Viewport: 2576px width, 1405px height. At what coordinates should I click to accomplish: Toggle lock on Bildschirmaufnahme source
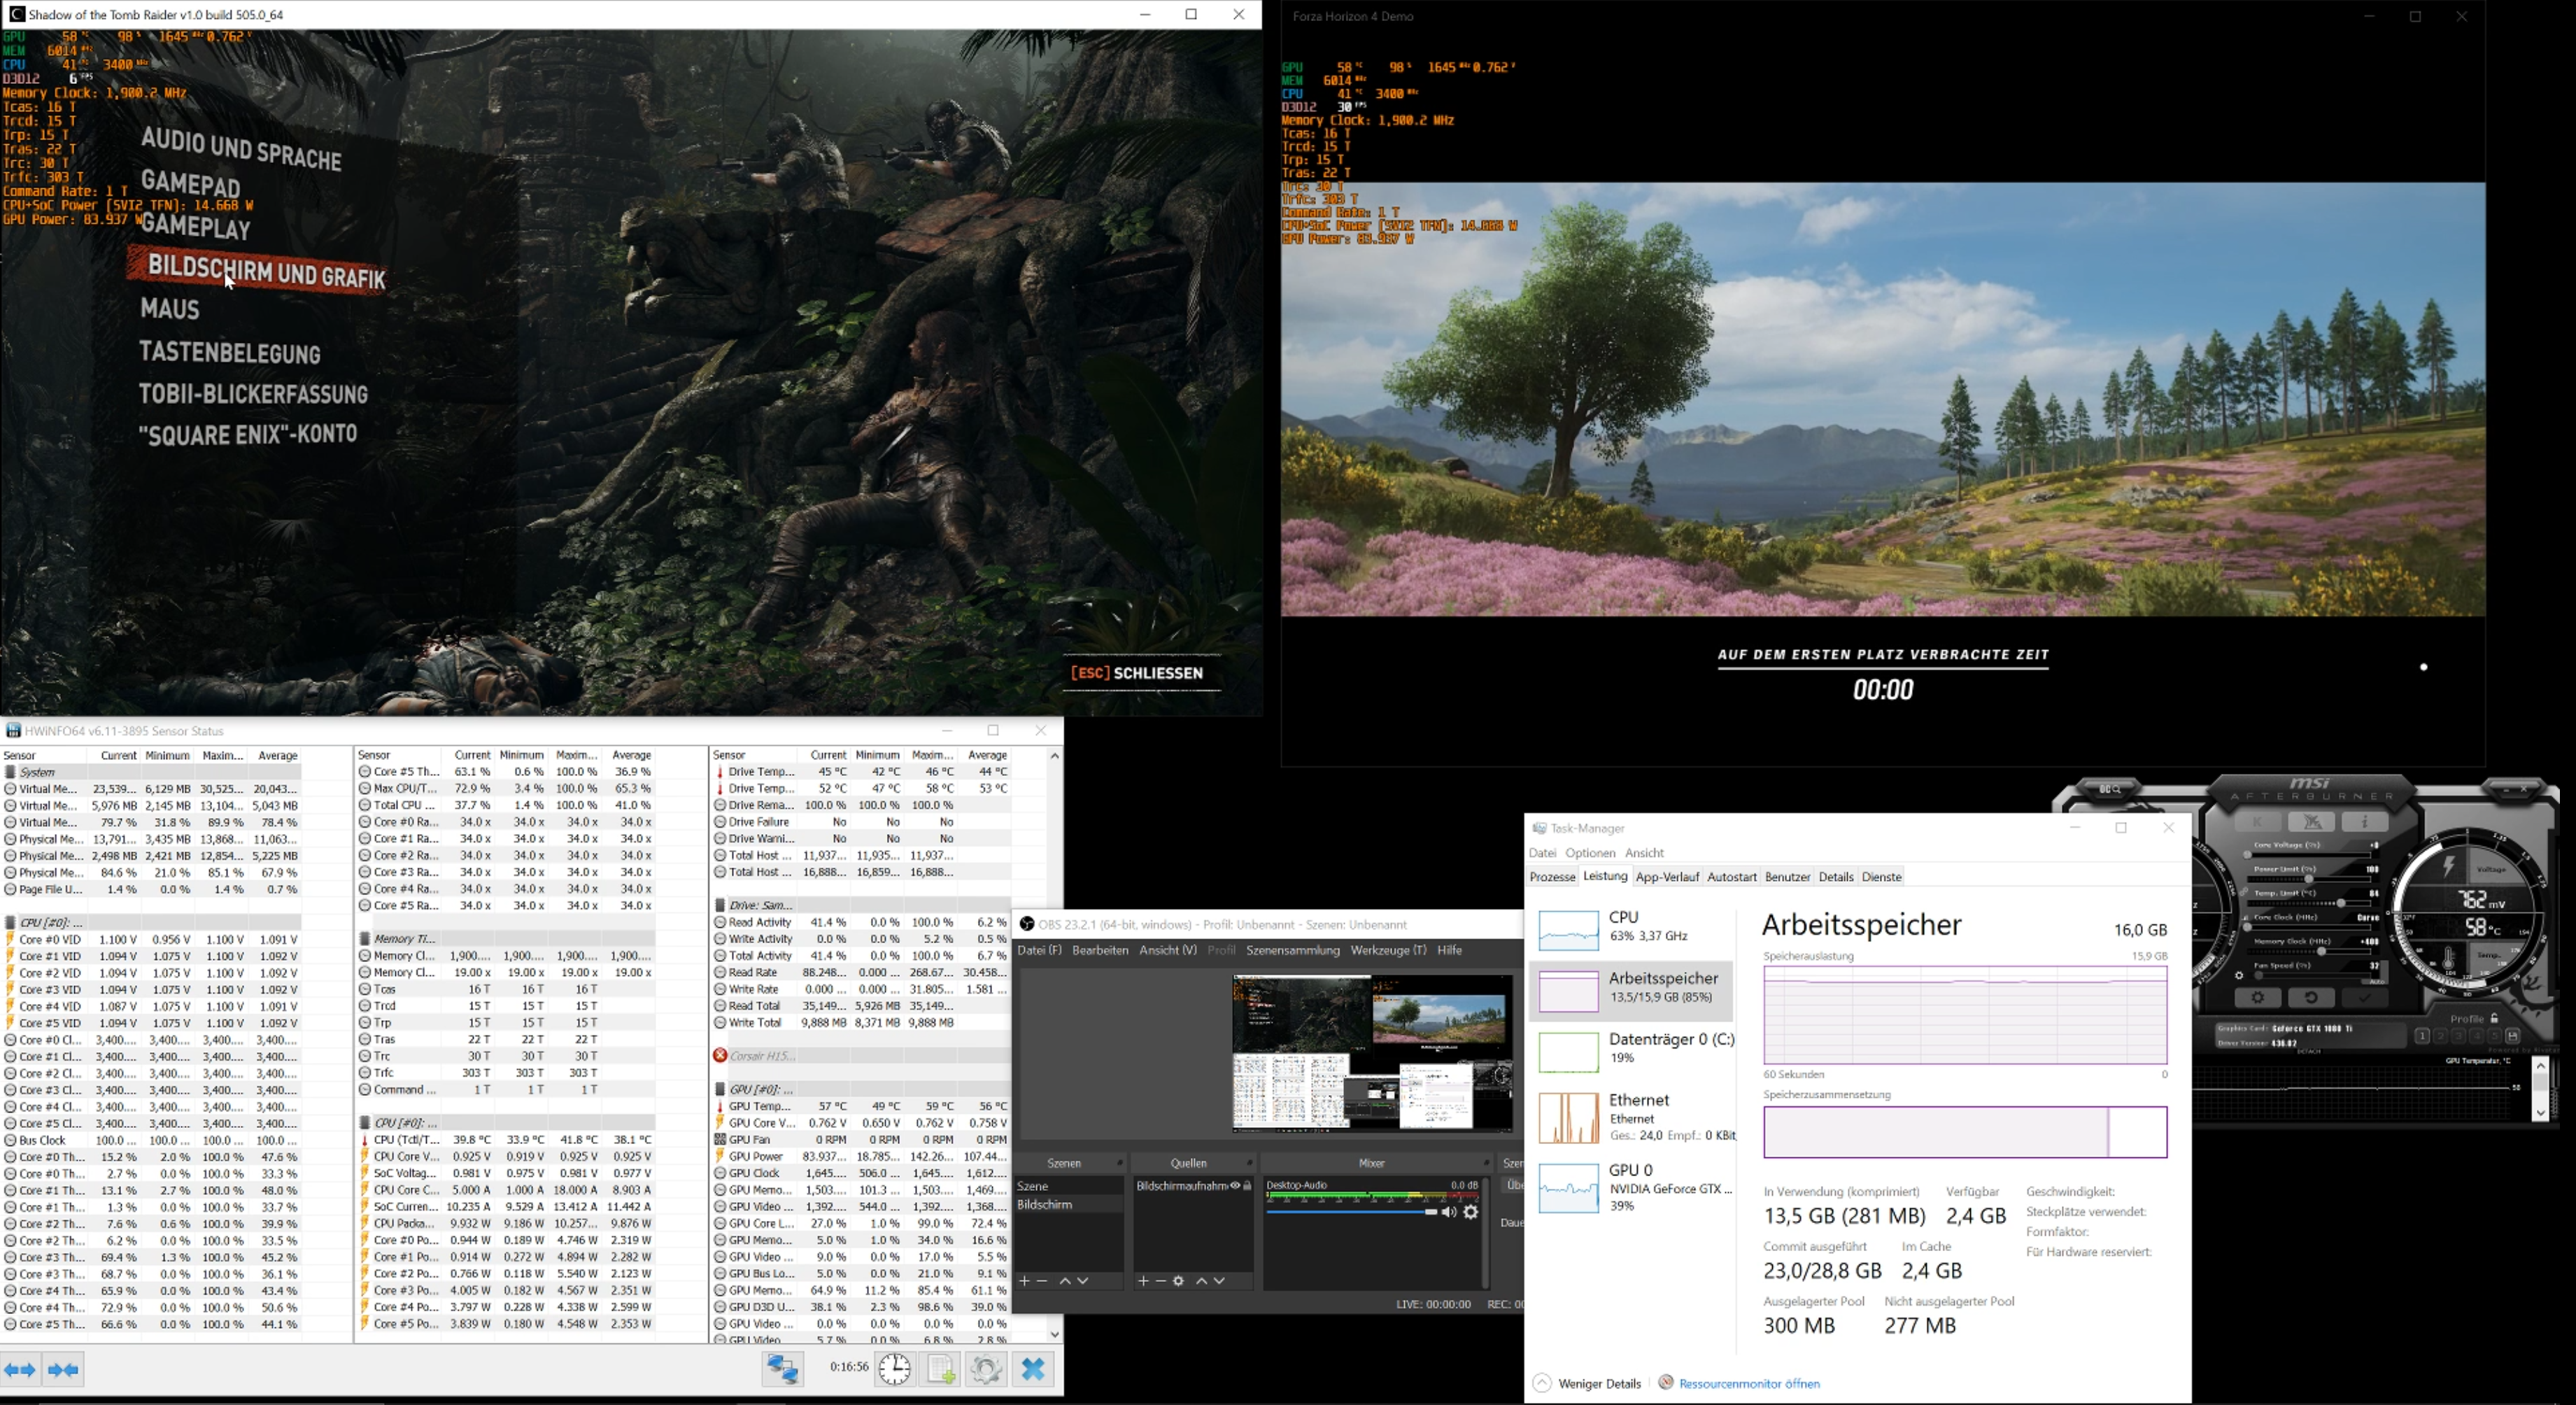point(1247,1186)
